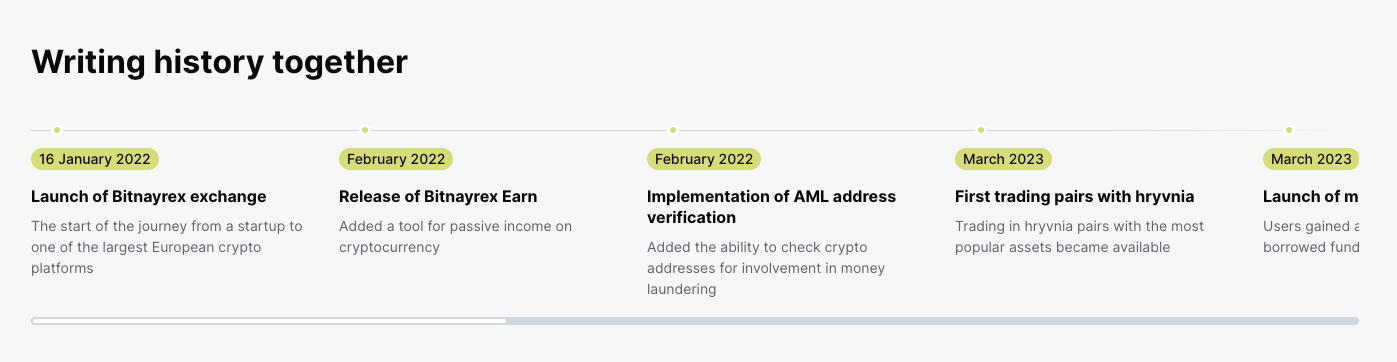1397x362 pixels.
Task: Select the Bitnayrex Earn timeline dot
Action: coord(365,130)
